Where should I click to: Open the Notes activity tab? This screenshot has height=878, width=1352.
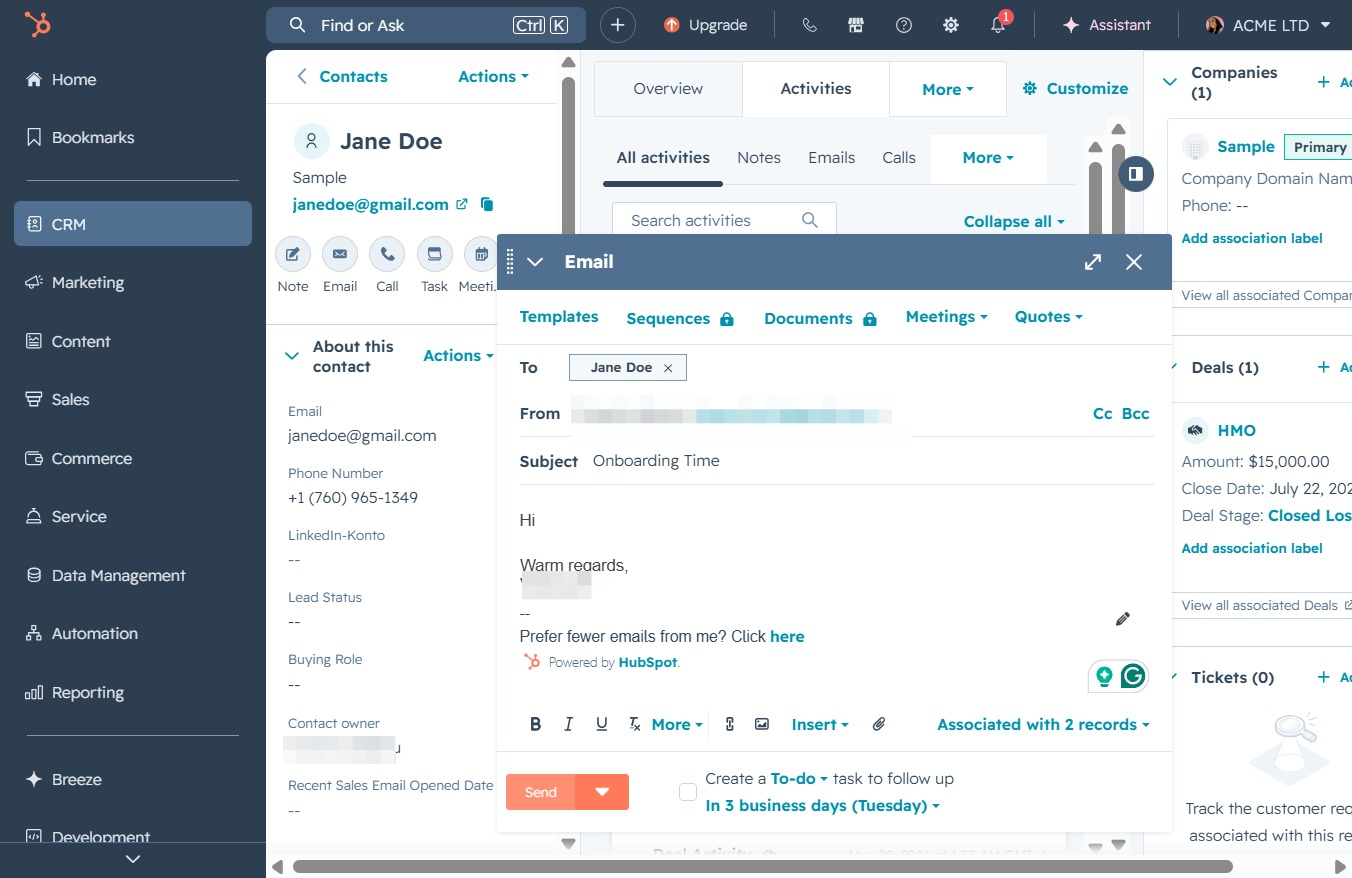[x=759, y=158]
